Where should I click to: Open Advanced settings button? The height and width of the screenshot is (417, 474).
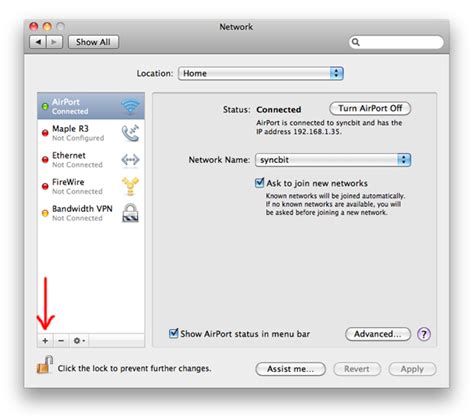(x=378, y=334)
